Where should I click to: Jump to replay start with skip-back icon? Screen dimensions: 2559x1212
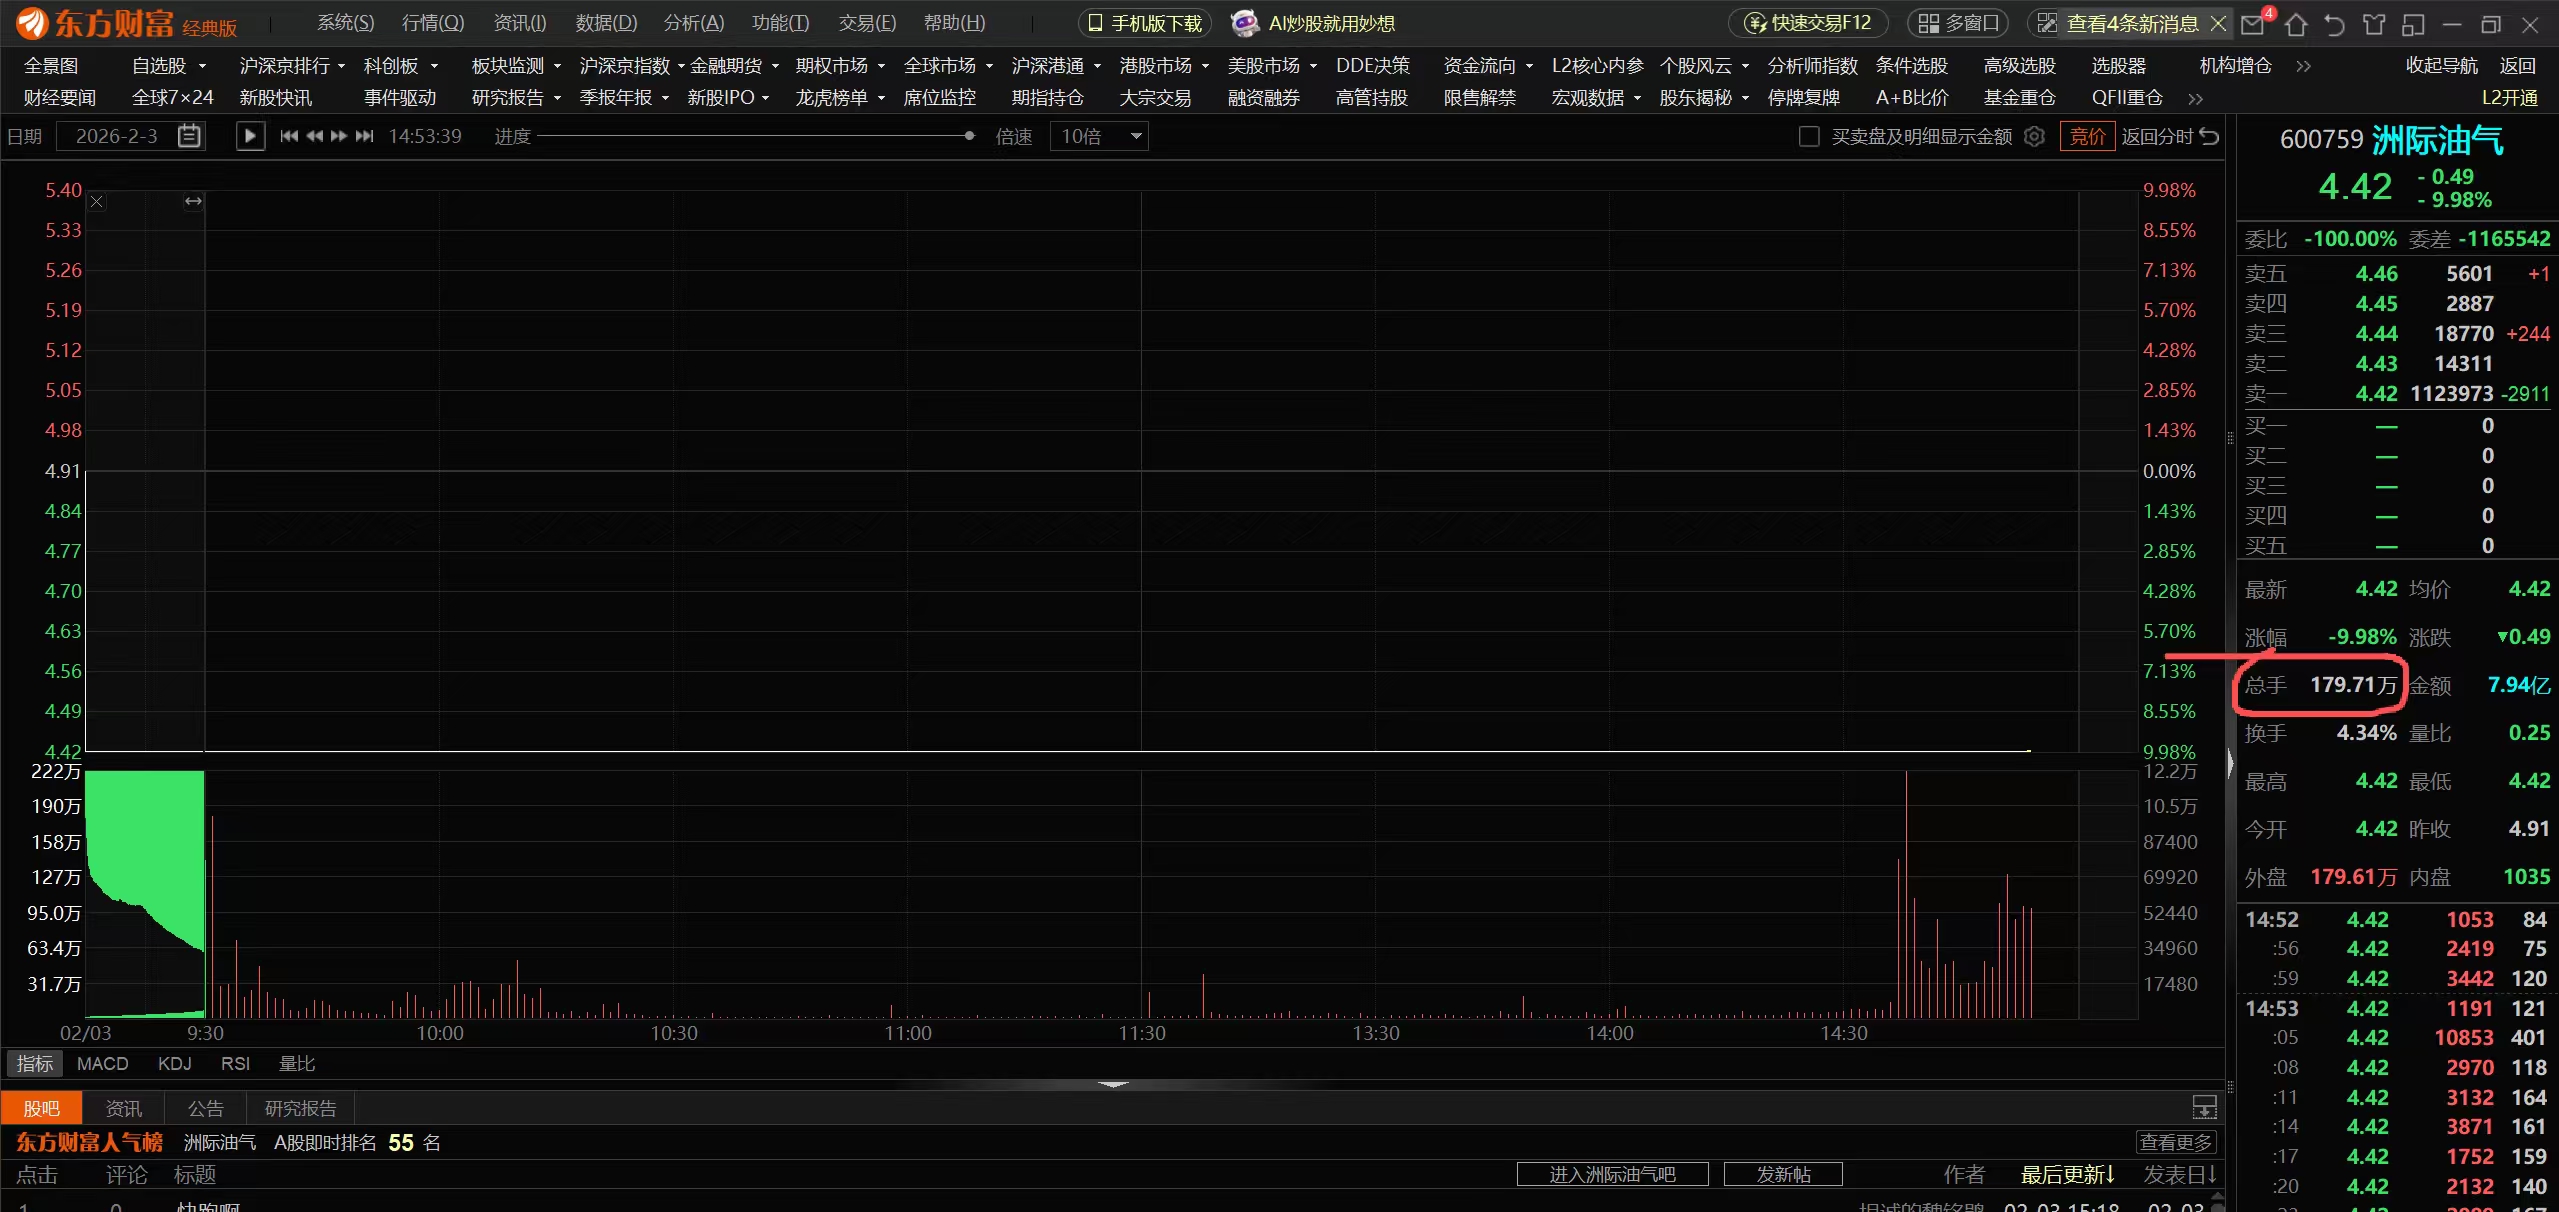pyautogui.click(x=289, y=136)
